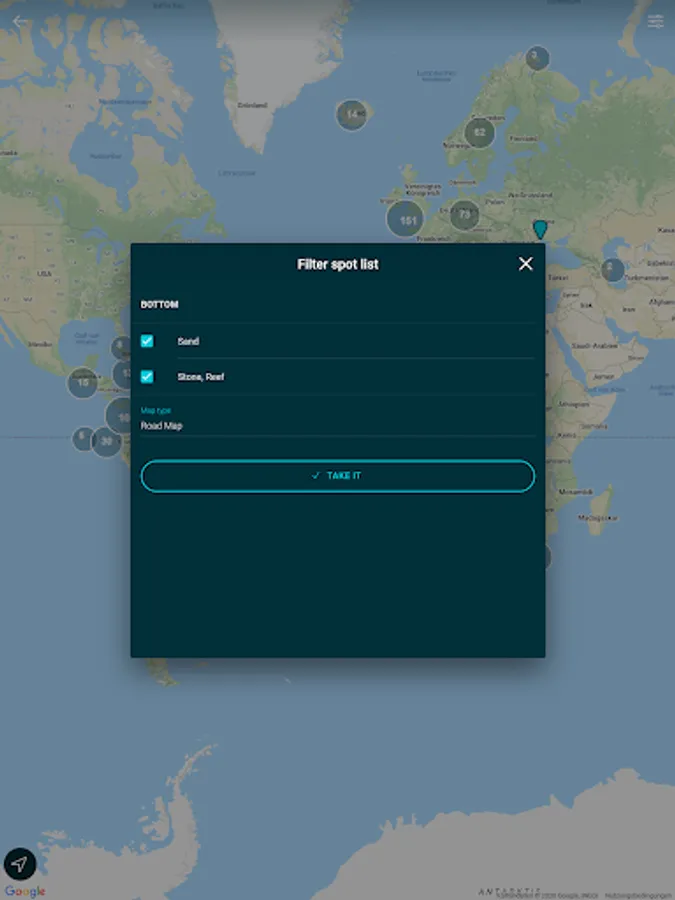675x900 pixels.
Task: Open the Map type dropdown showing Road Map
Action: click(338, 420)
